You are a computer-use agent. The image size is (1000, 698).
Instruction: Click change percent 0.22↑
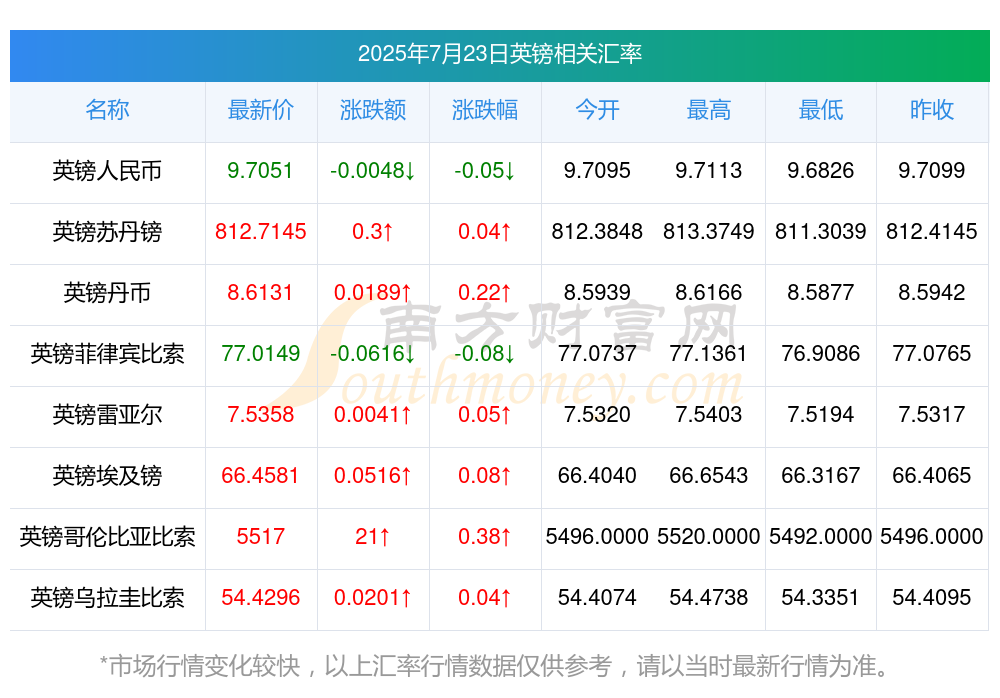point(485,293)
